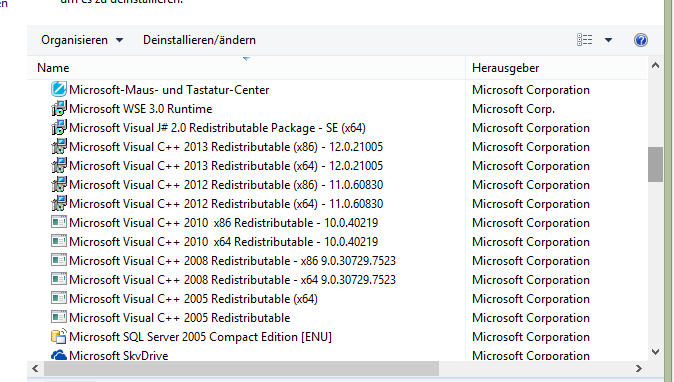Image resolution: width=674 pixels, height=382 pixels.
Task: Select Visual C++ 2005 Redistributable (x64) text
Action: pyautogui.click(x=193, y=299)
